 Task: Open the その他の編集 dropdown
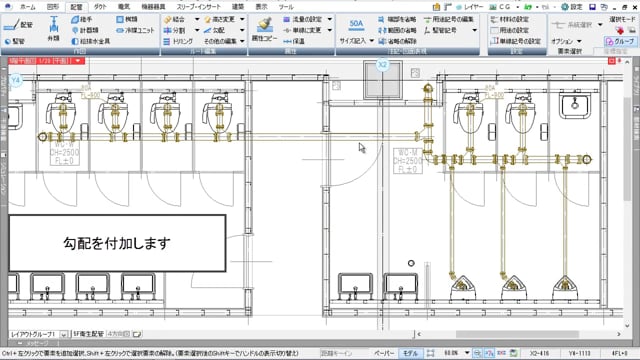click(224, 41)
